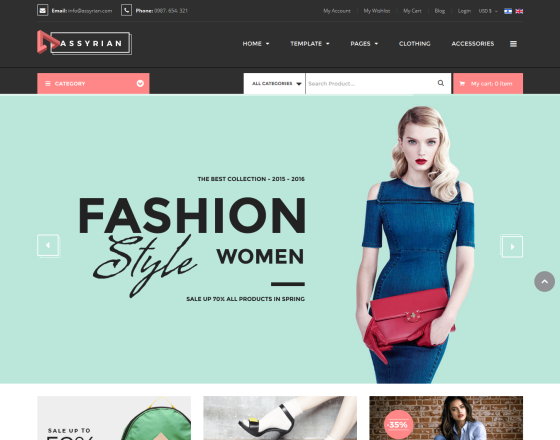Viewport: 560px width, 440px height.
Task: Click the FASHION headline text
Action: (x=192, y=215)
